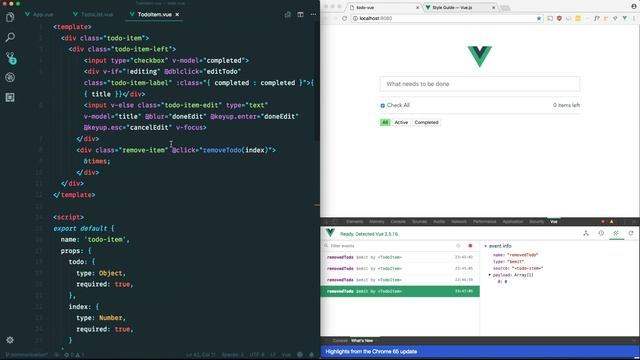Click the localhost site info icon
Viewport: 640px width, 360px height.
pyautogui.click(x=355, y=18)
